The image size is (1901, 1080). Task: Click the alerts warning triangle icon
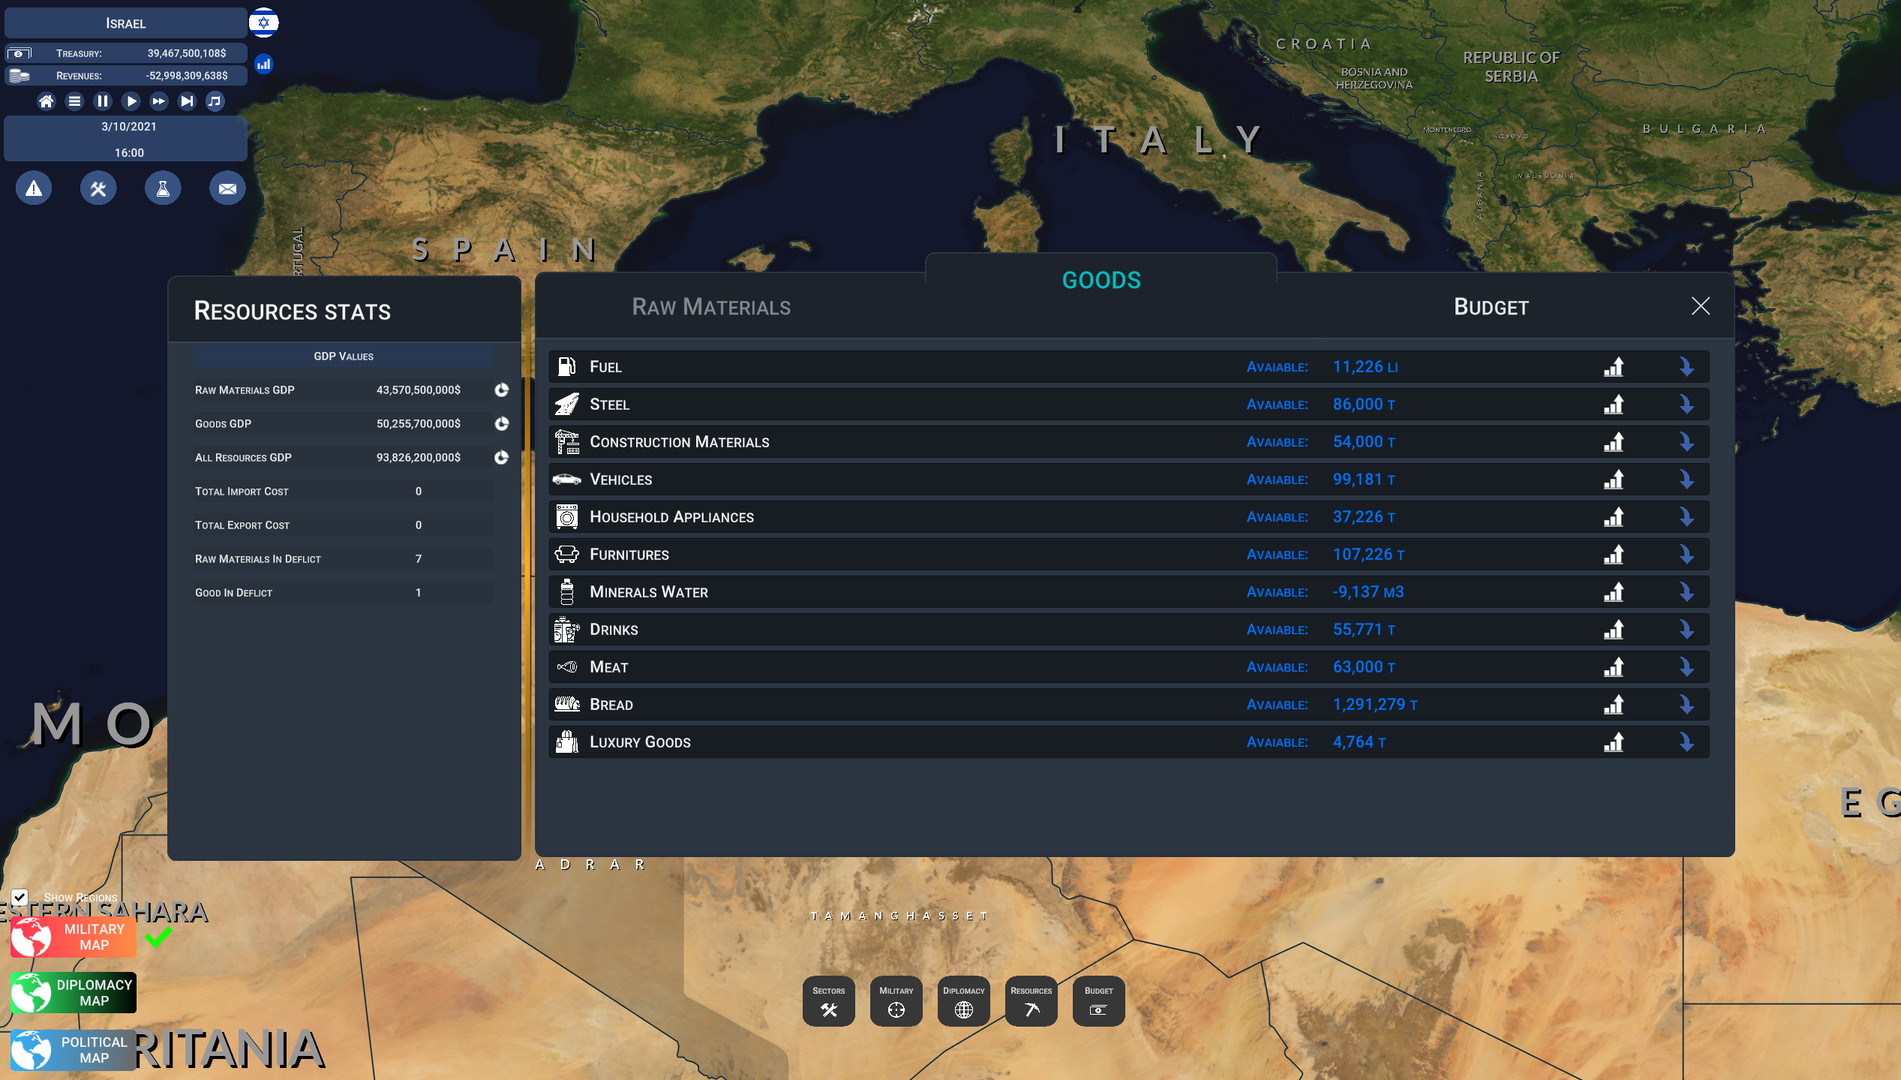[34, 188]
